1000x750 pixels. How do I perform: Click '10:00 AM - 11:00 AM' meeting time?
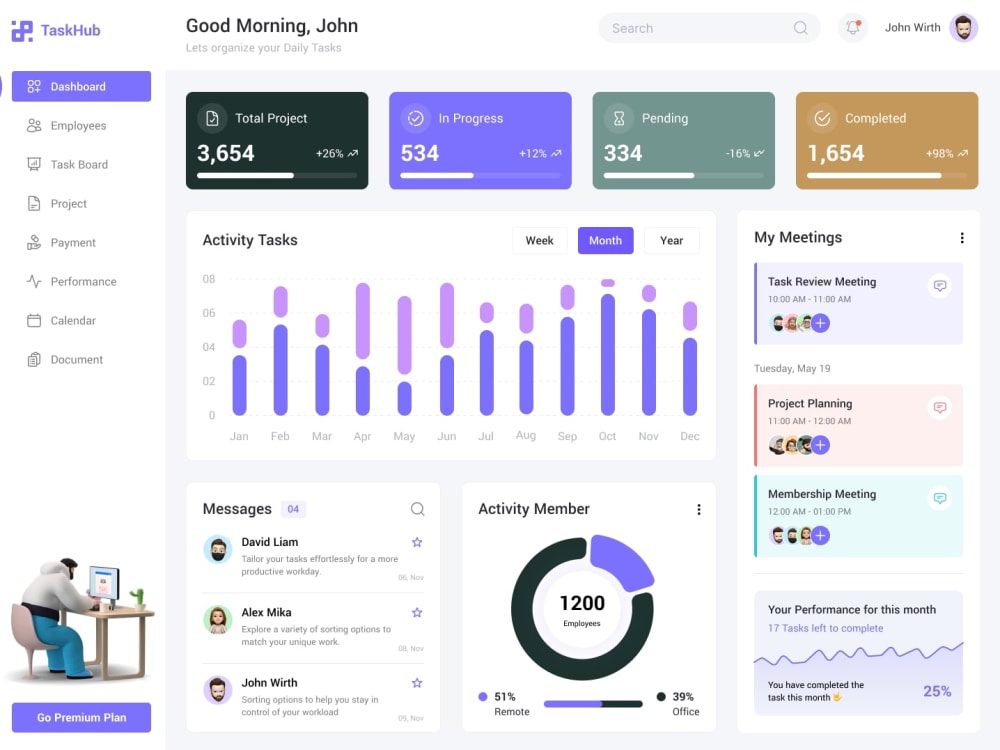[x=809, y=299]
